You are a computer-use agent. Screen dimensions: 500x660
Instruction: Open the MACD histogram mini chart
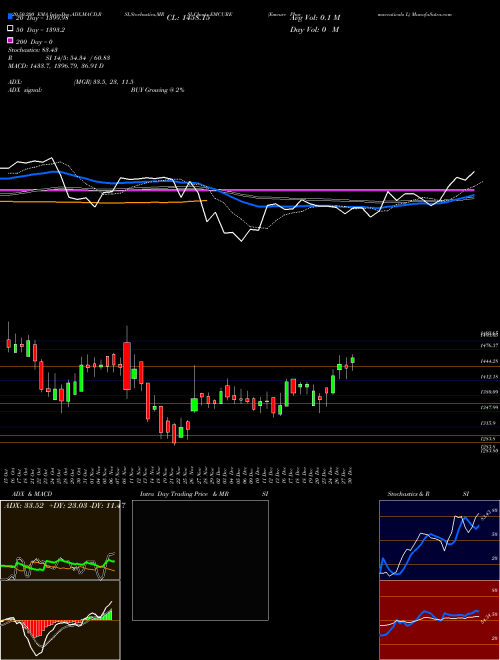pos(60,620)
